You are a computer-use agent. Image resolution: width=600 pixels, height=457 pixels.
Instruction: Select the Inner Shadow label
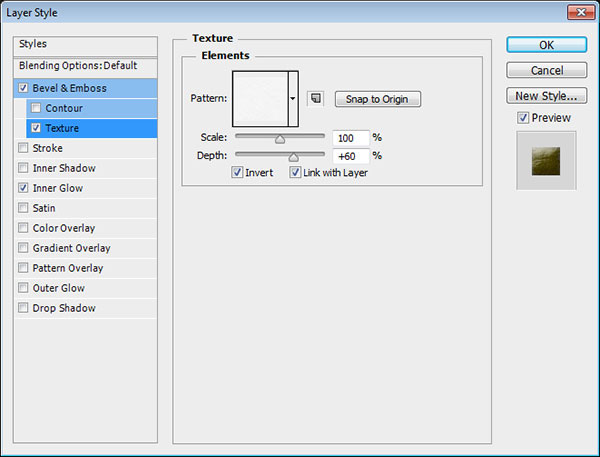64,168
